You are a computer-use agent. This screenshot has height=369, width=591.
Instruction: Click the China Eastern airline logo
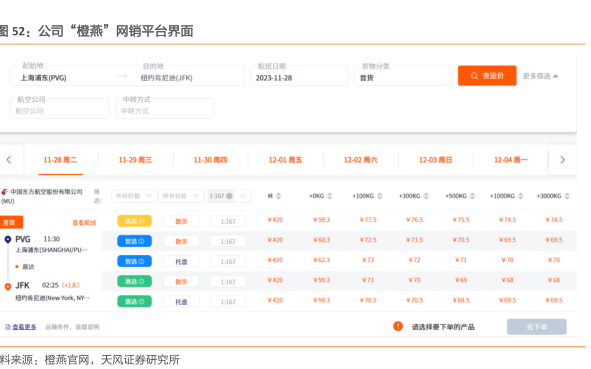5,192
